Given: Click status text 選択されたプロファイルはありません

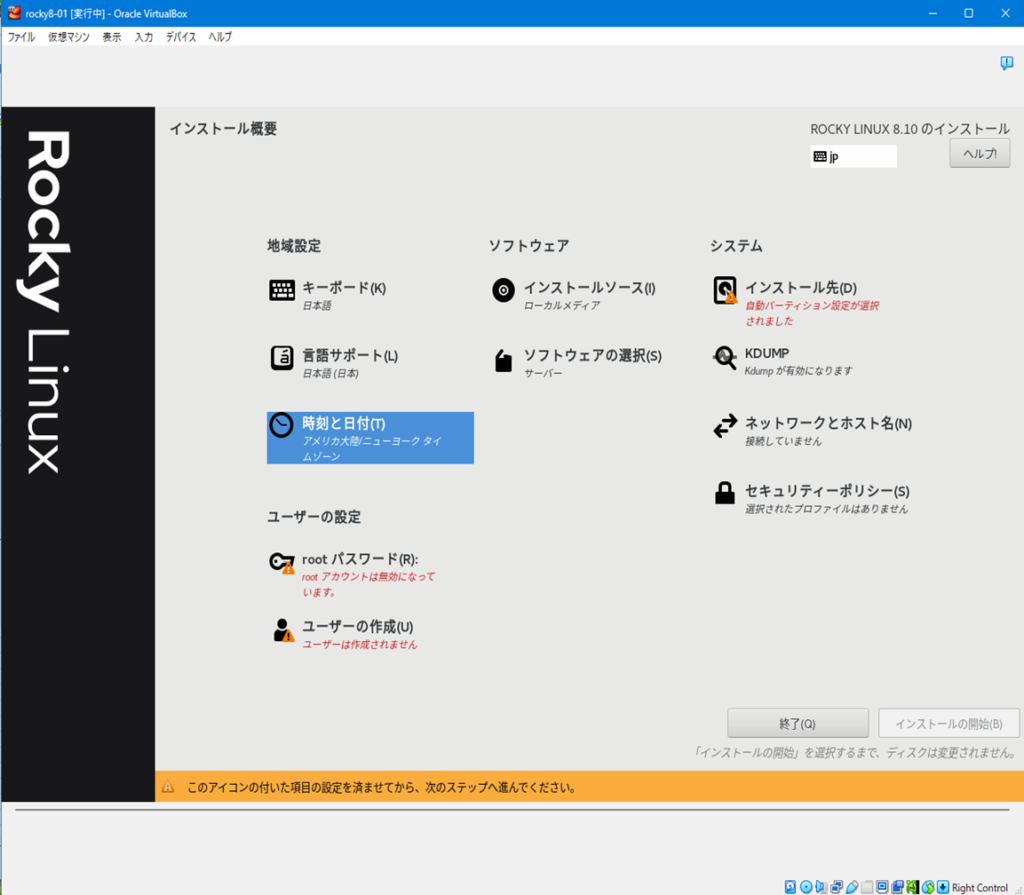Looking at the screenshot, I should tap(827, 509).
